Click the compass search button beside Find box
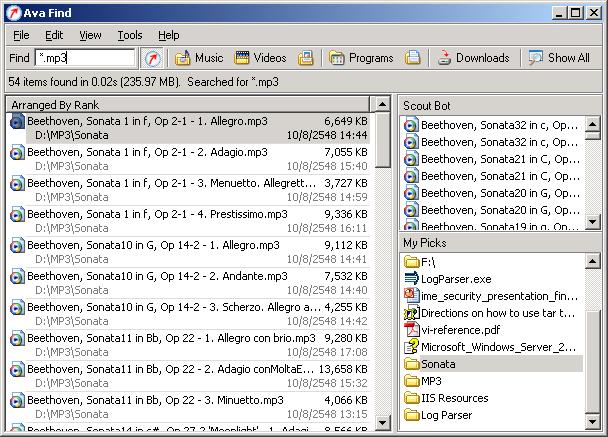Screen dimensions: 608x437 pyautogui.click(x=151, y=58)
